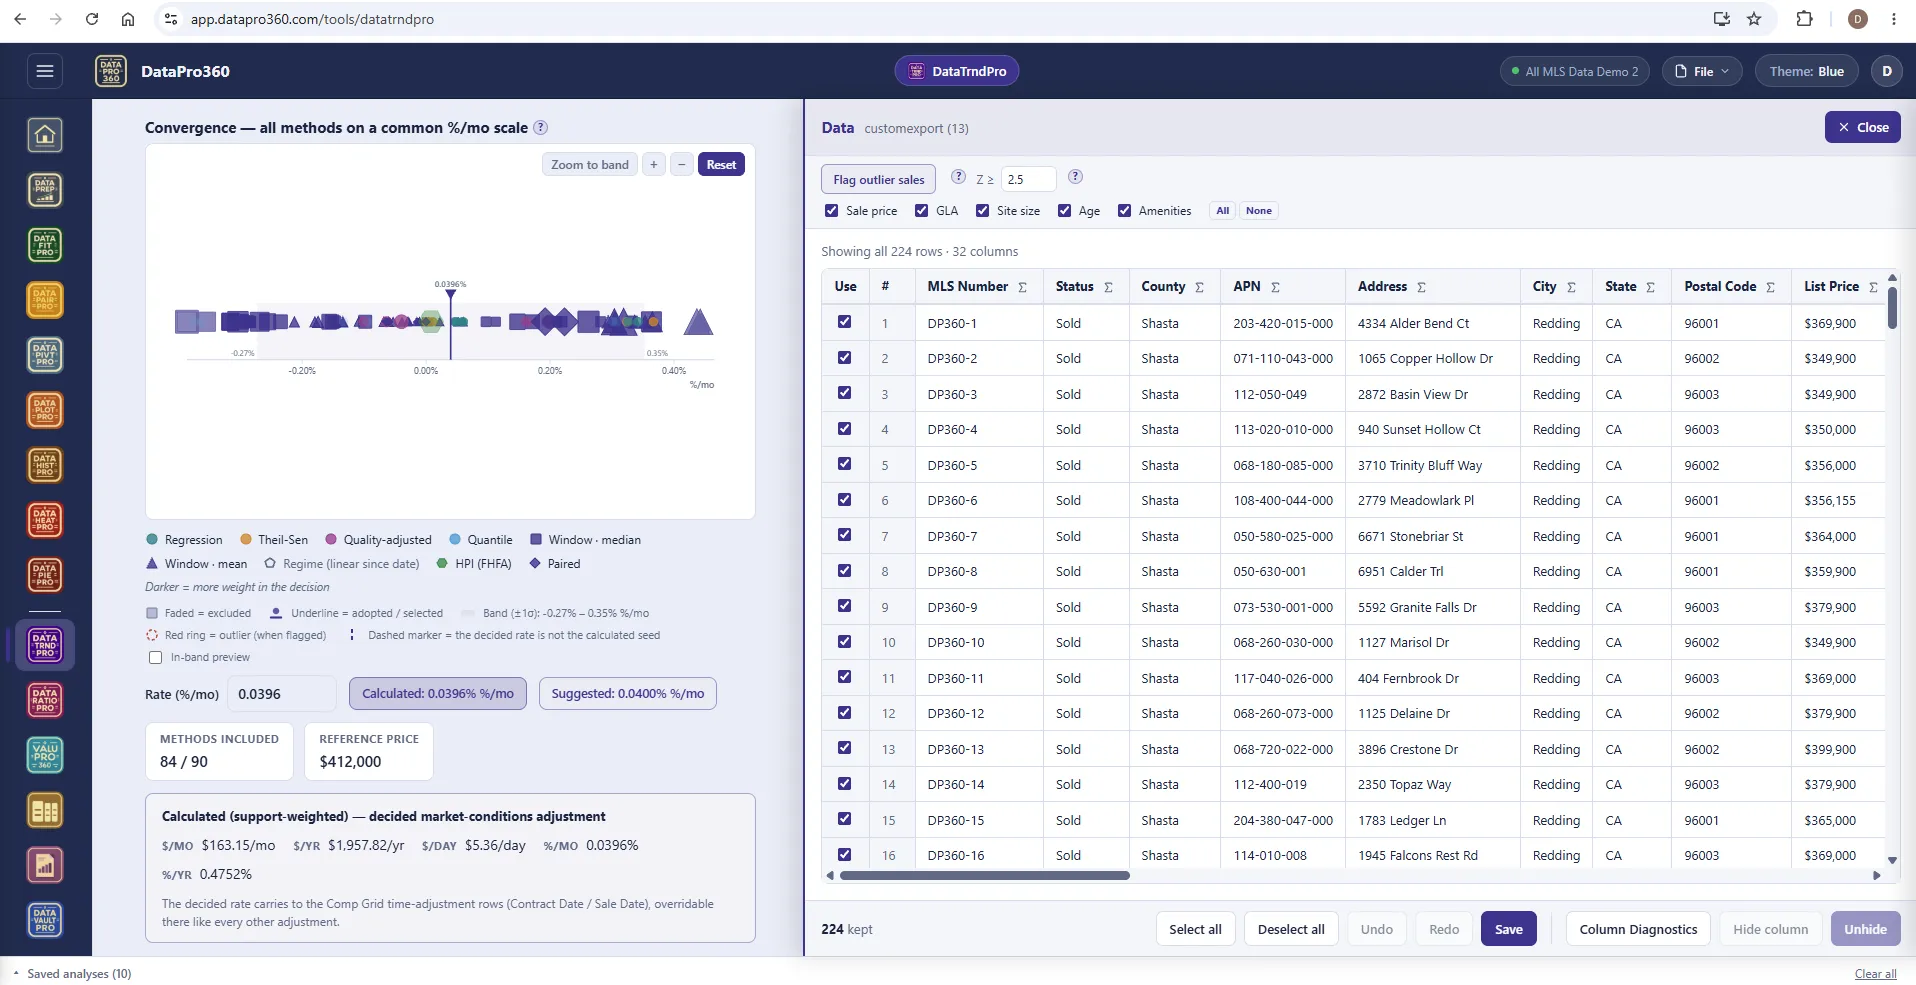This screenshot has width=1916, height=985.
Task: Open the Data Ratio Pro tool
Action: point(45,700)
